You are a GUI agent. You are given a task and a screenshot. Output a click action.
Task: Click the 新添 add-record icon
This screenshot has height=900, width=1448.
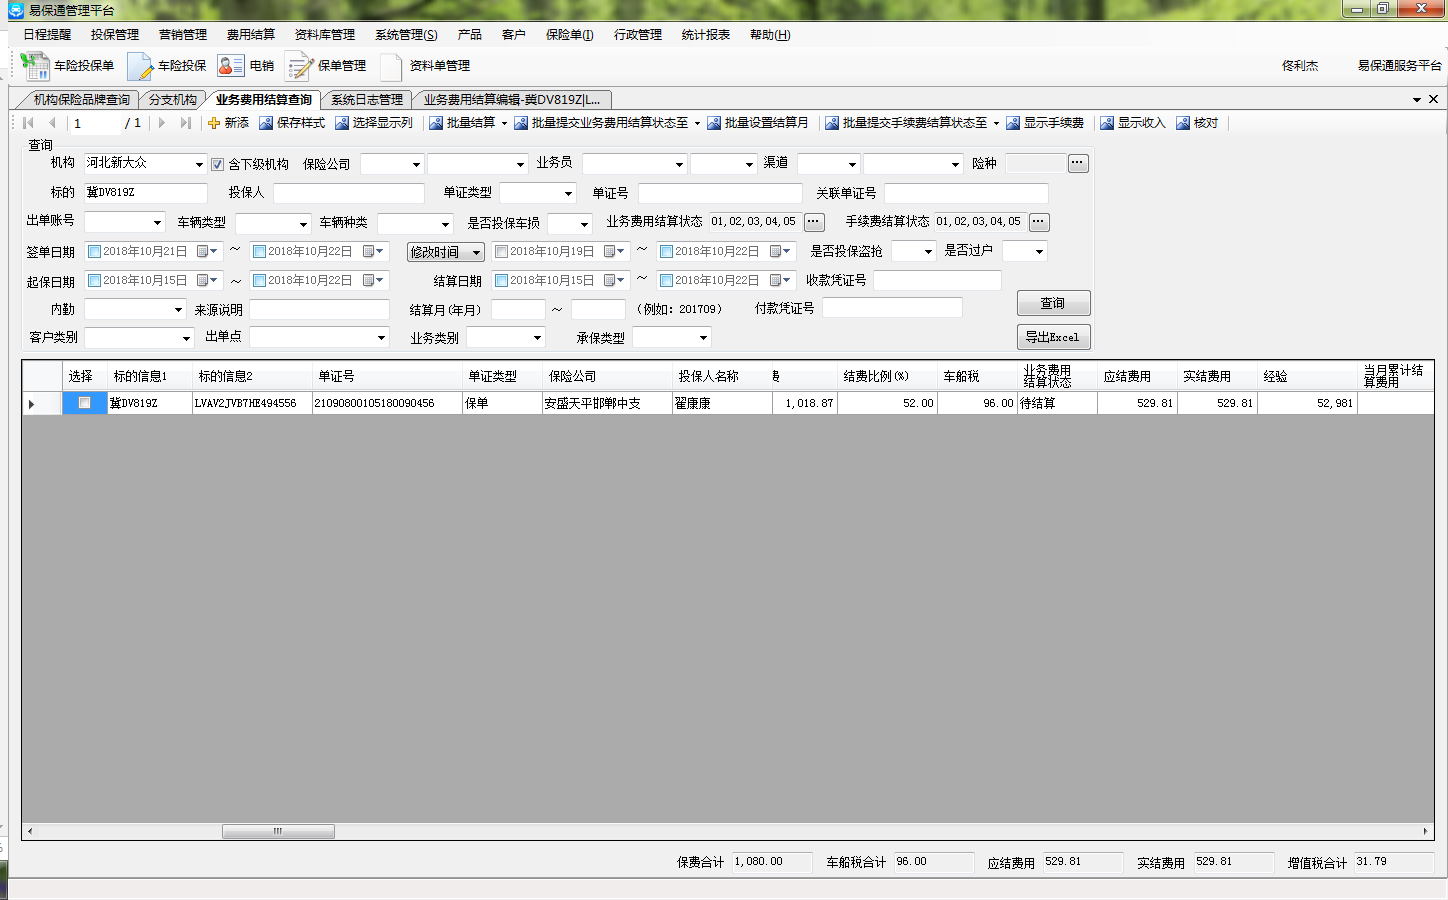click(214, 123)
